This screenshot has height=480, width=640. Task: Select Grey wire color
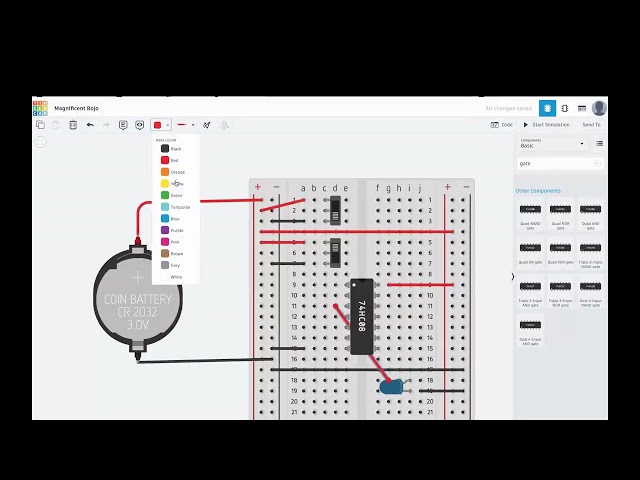[171, 265]
